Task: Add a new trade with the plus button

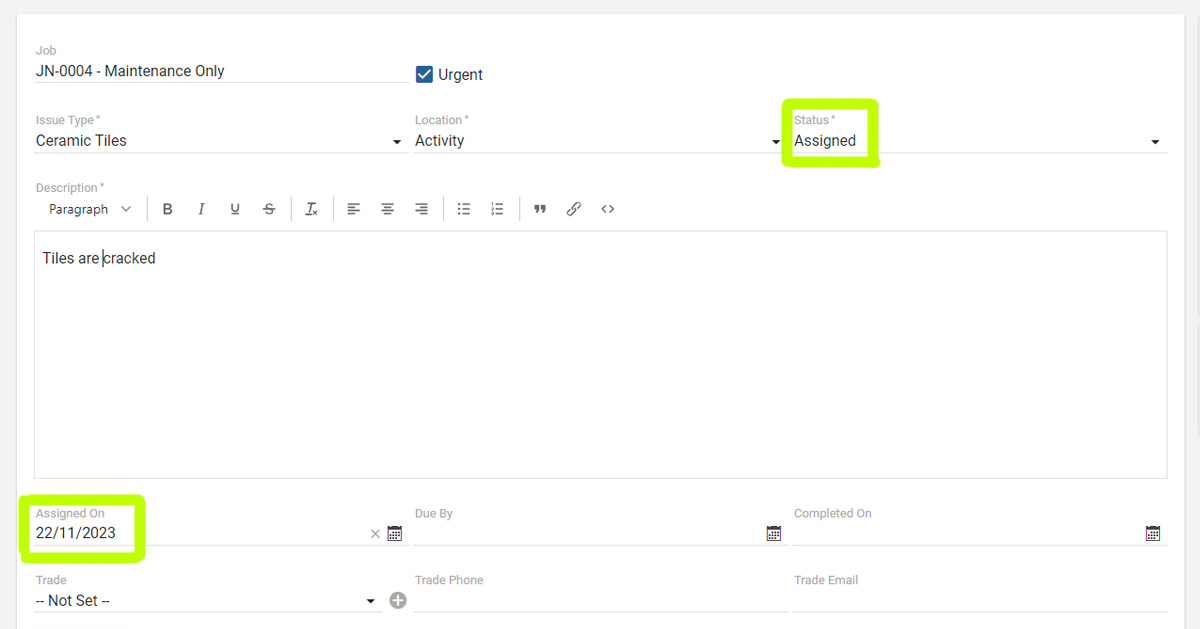Action: click(397, 601)
